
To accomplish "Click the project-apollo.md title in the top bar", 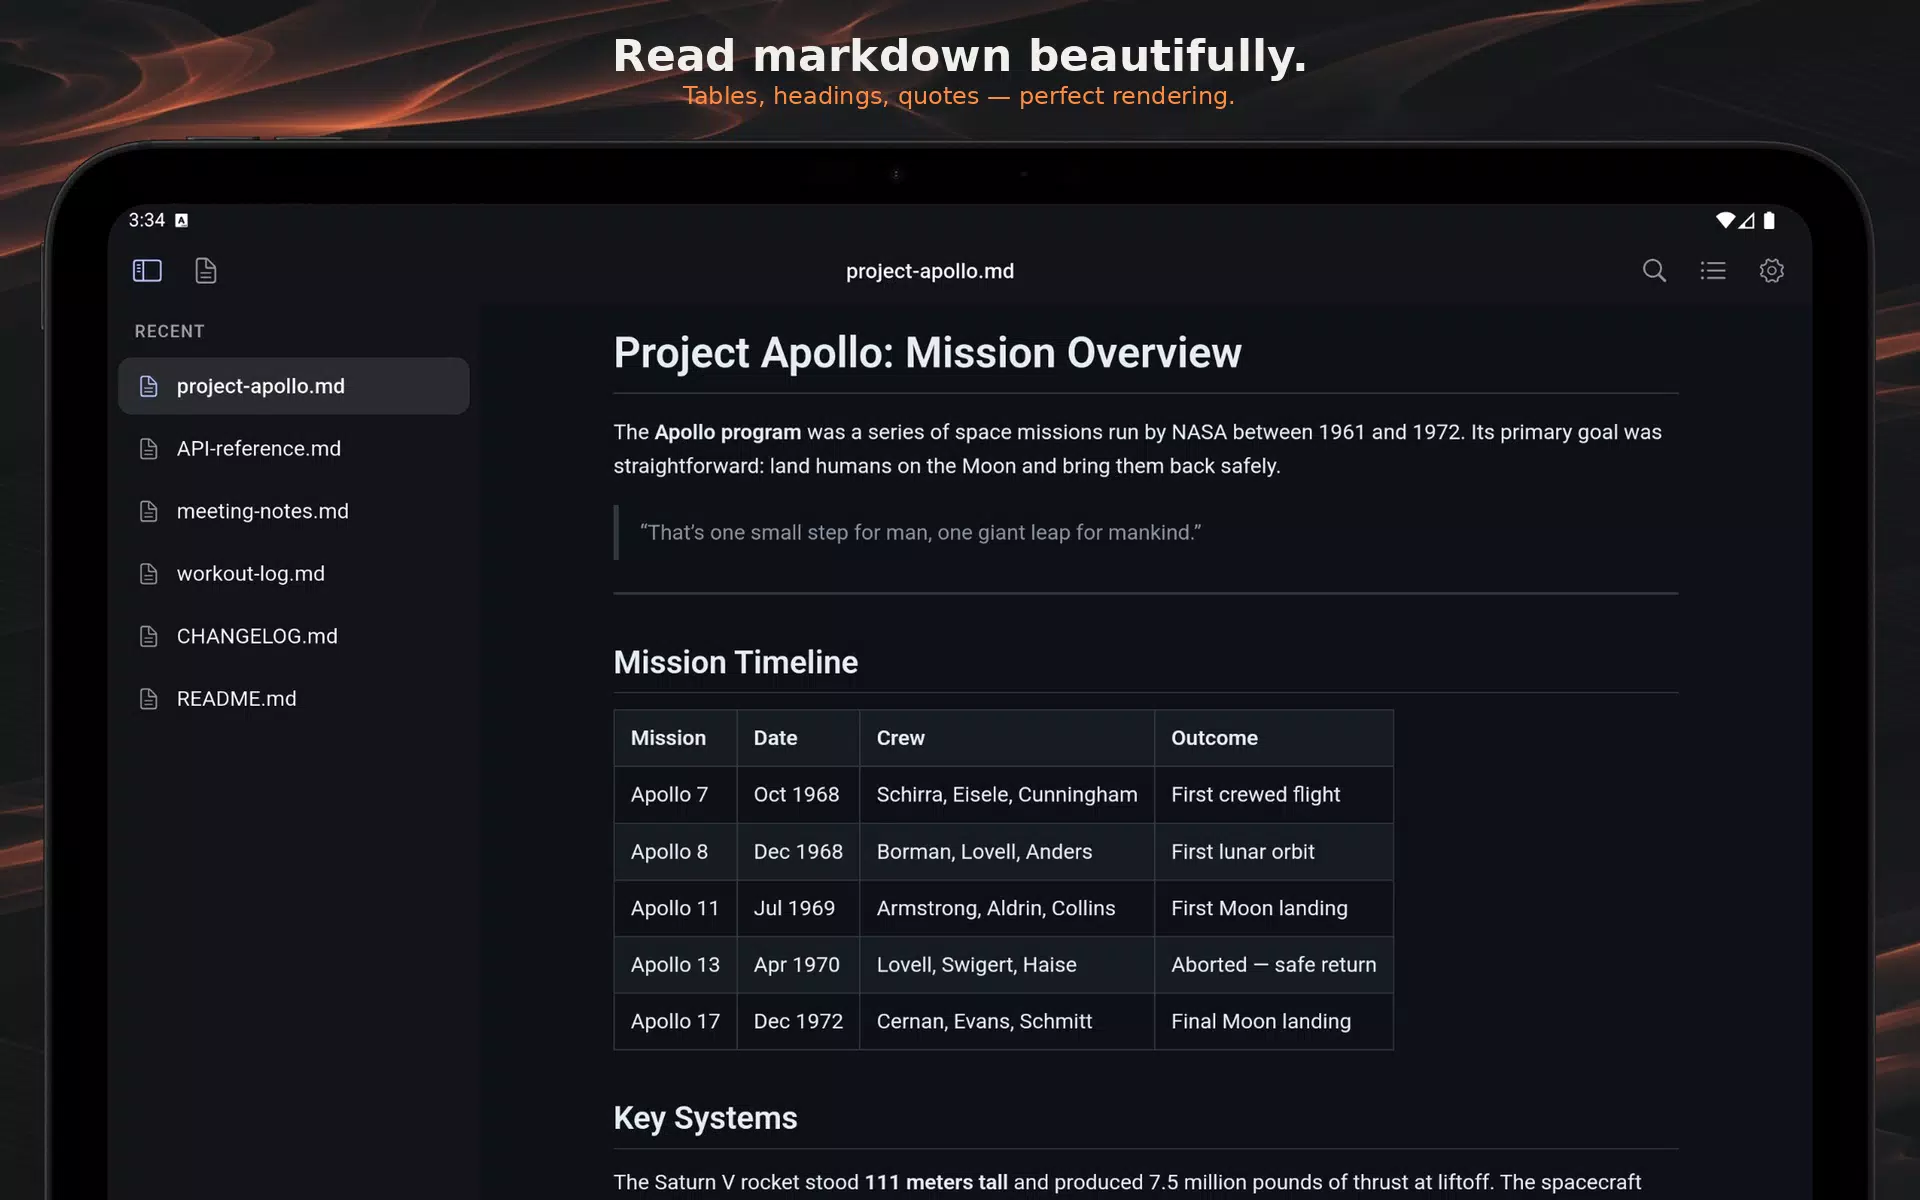I will click(x=930, y=271).
